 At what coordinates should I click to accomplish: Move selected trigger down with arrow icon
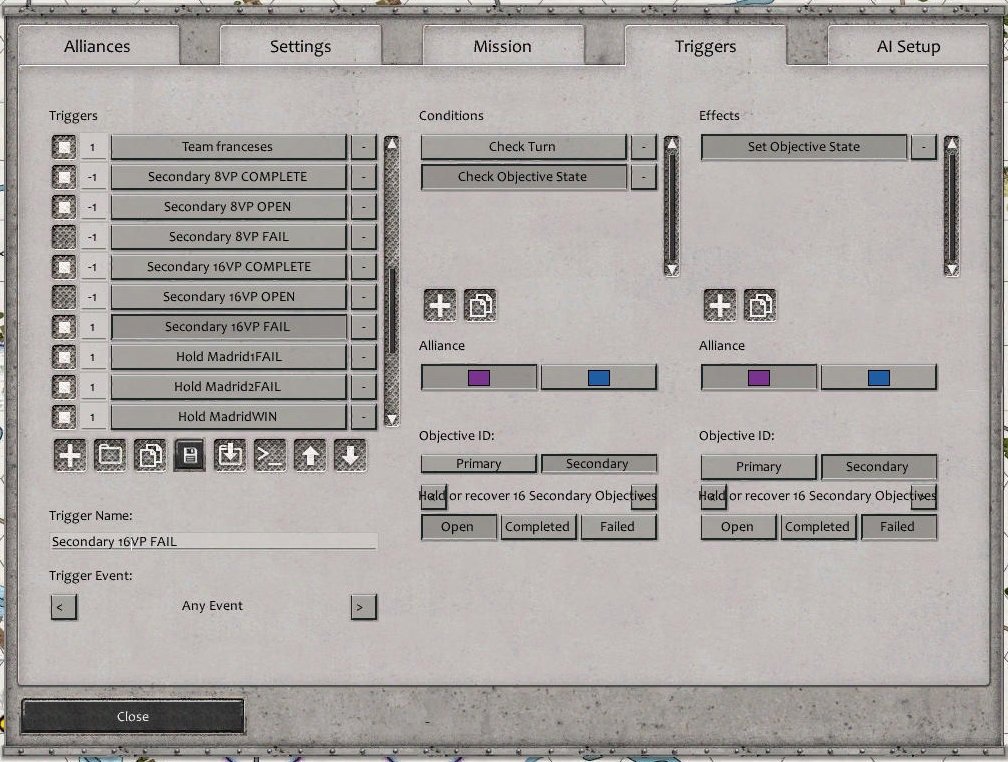point(350,455)
